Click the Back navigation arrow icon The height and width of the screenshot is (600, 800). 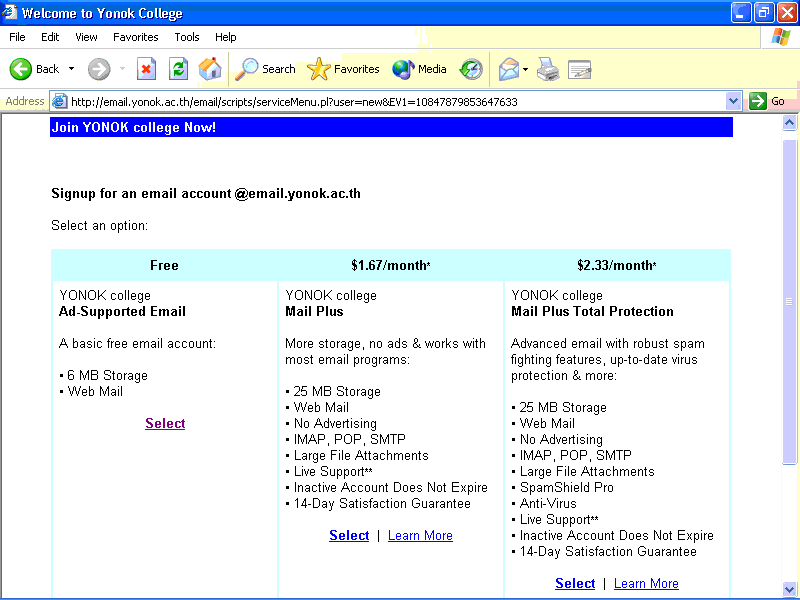[x=22, y=69]
